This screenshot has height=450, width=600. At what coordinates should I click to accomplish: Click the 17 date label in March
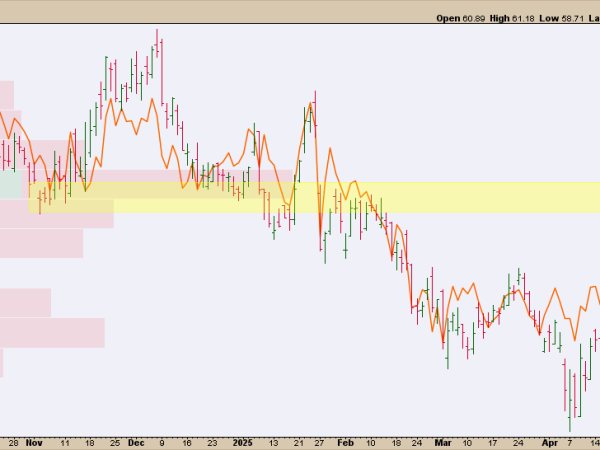point(492,443)
